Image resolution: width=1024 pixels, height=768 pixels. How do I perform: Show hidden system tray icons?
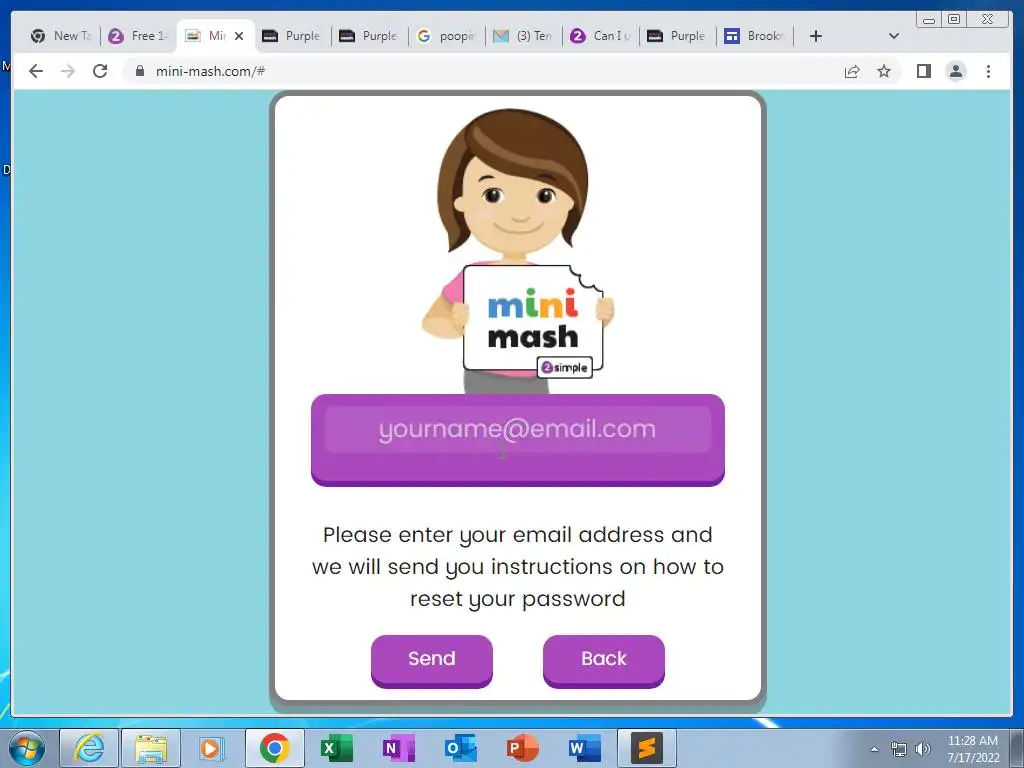click(x=874, y=749)
